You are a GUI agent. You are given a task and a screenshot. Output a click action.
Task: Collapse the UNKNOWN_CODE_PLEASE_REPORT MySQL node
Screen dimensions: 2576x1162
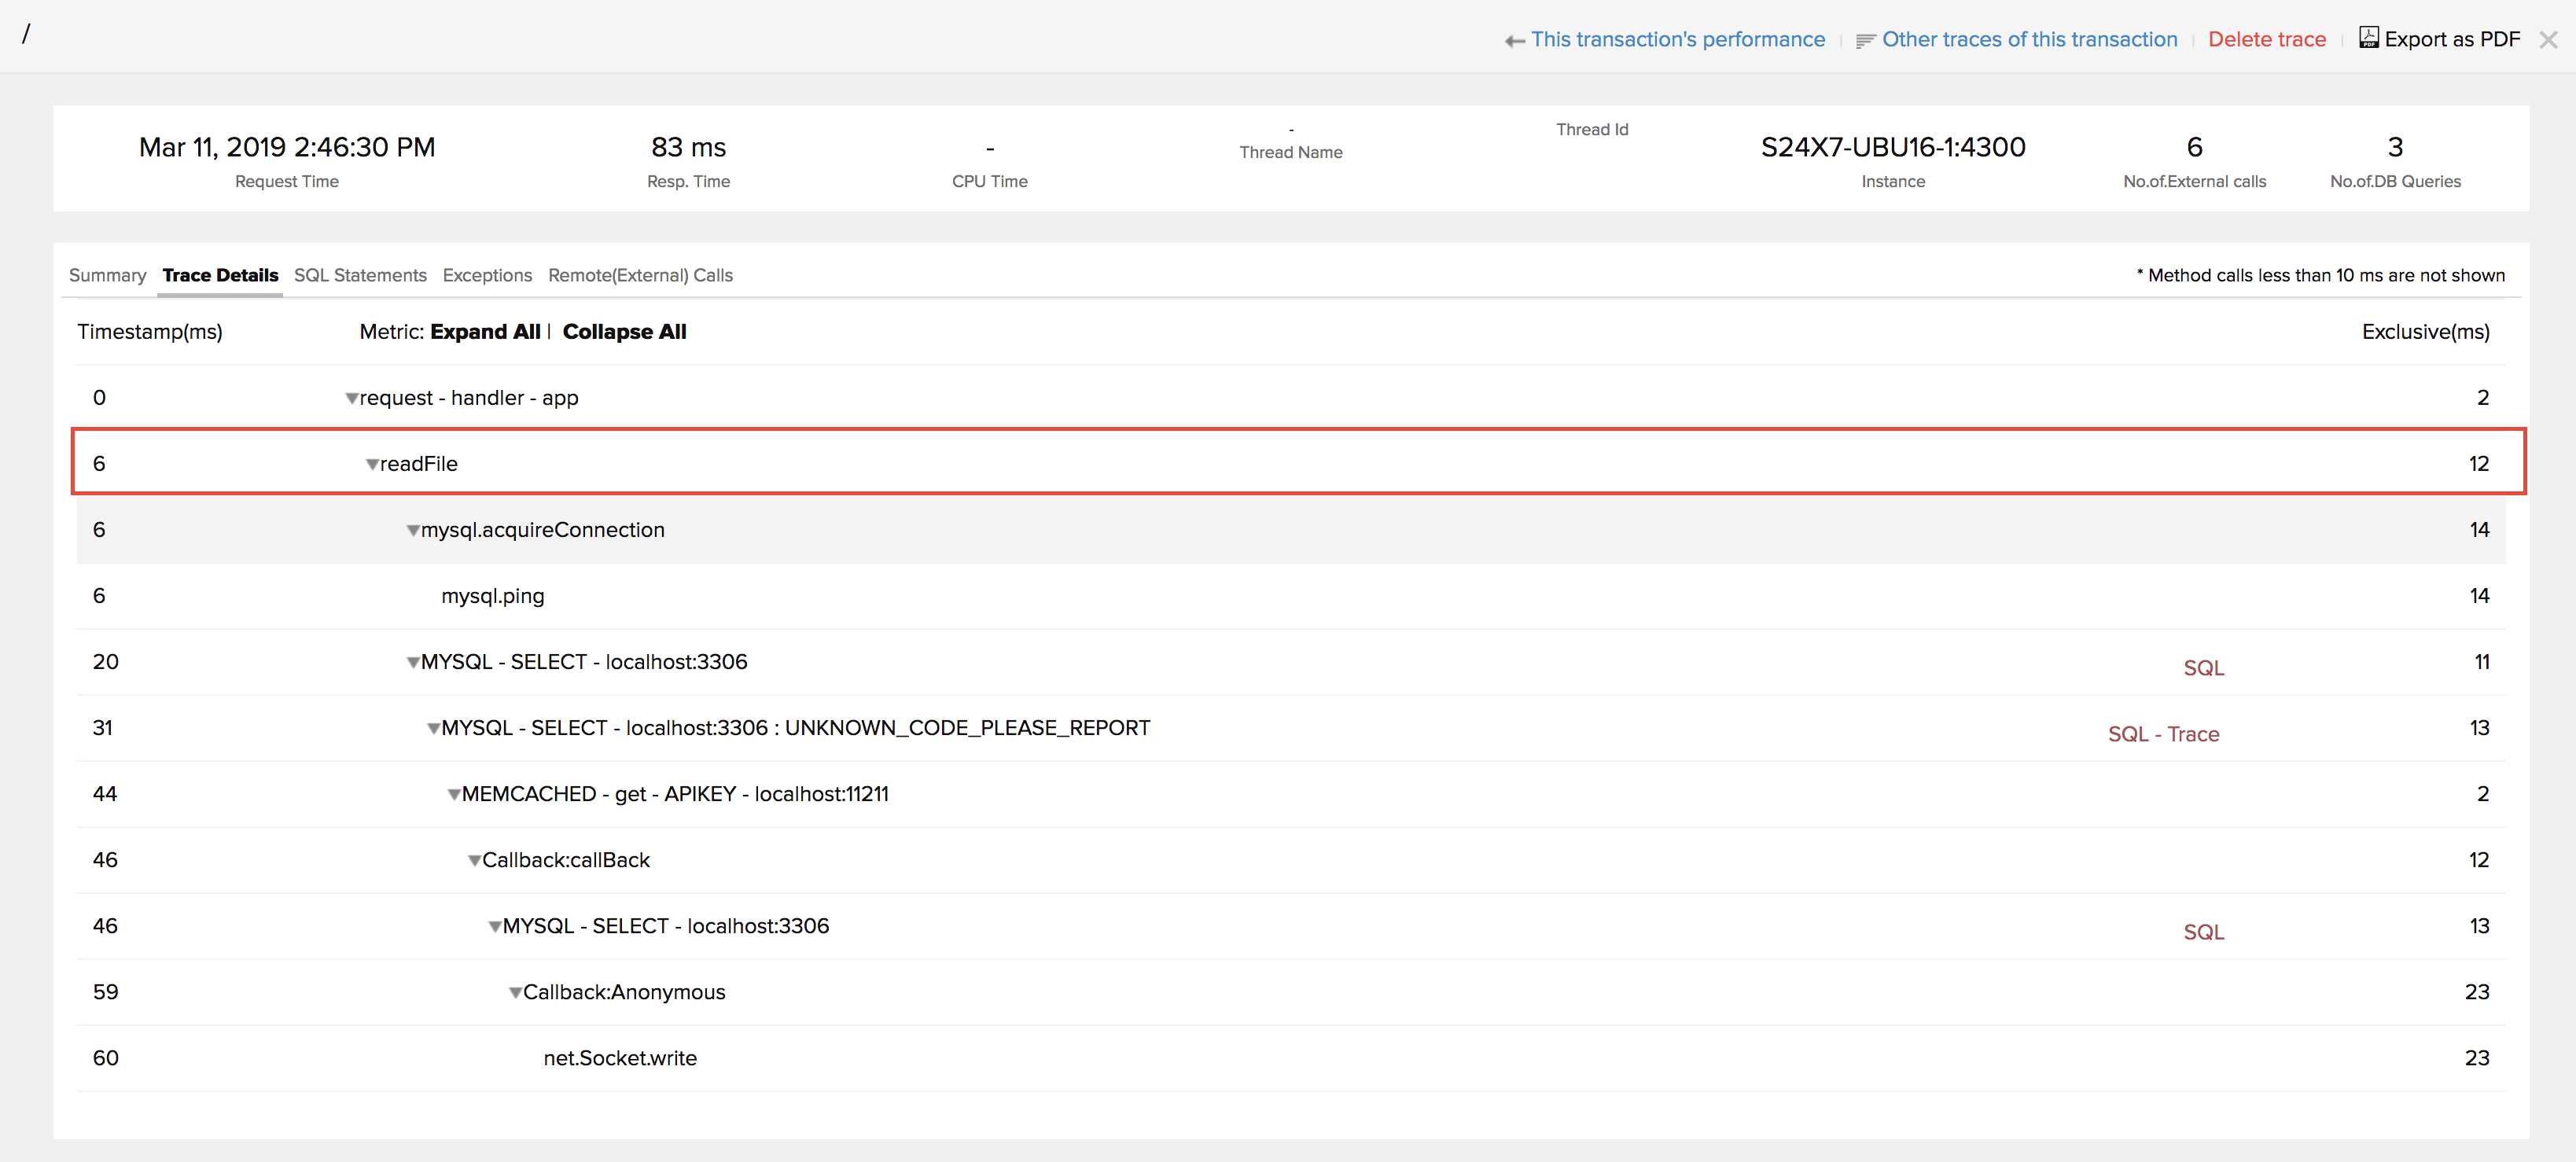[x=434, y=729]
